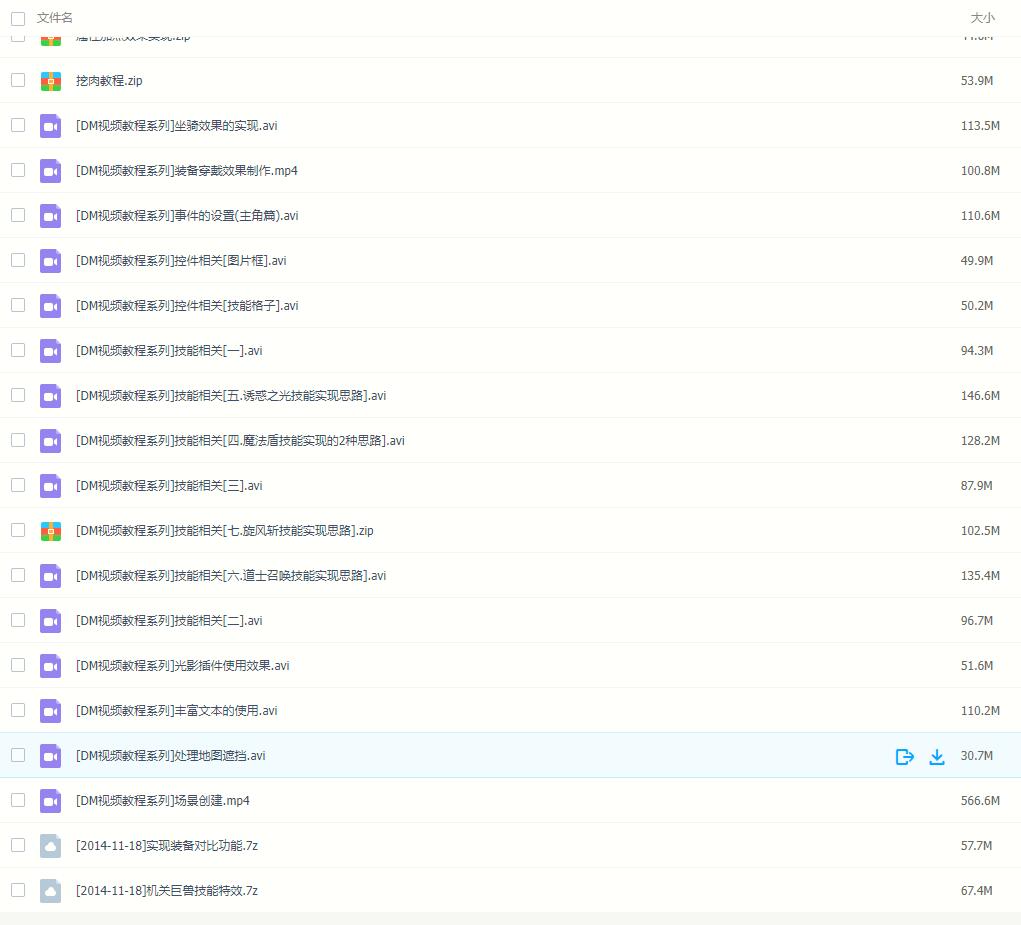The image size is (1021, 925).
Task: Open 技能相关[五.诱惑之光技能实现思路].avi
Action: click(x=231, y=395)
